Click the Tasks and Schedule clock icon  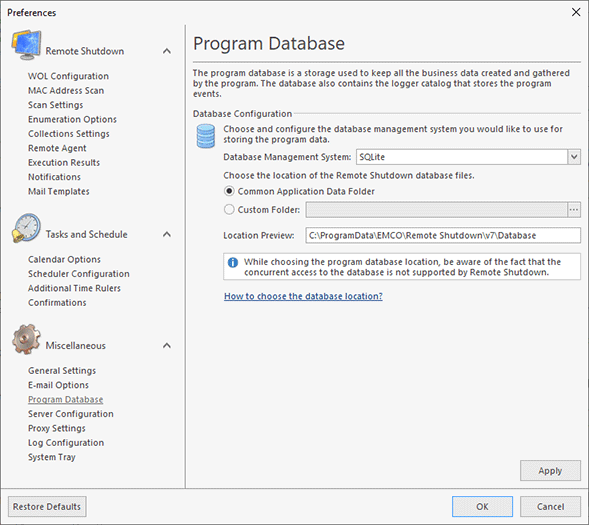click(26, 228)
